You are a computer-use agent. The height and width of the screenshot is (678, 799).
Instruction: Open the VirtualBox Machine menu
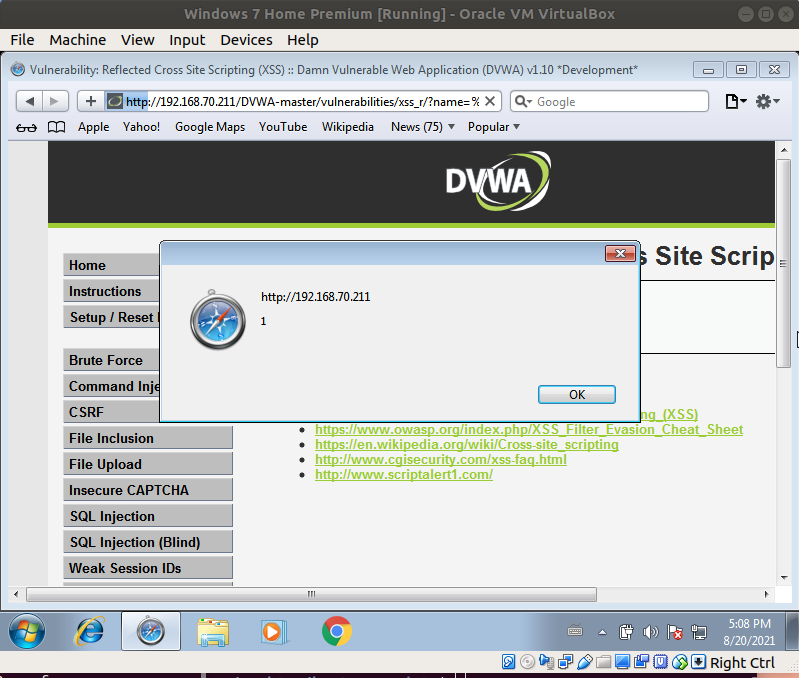(77, 40)
